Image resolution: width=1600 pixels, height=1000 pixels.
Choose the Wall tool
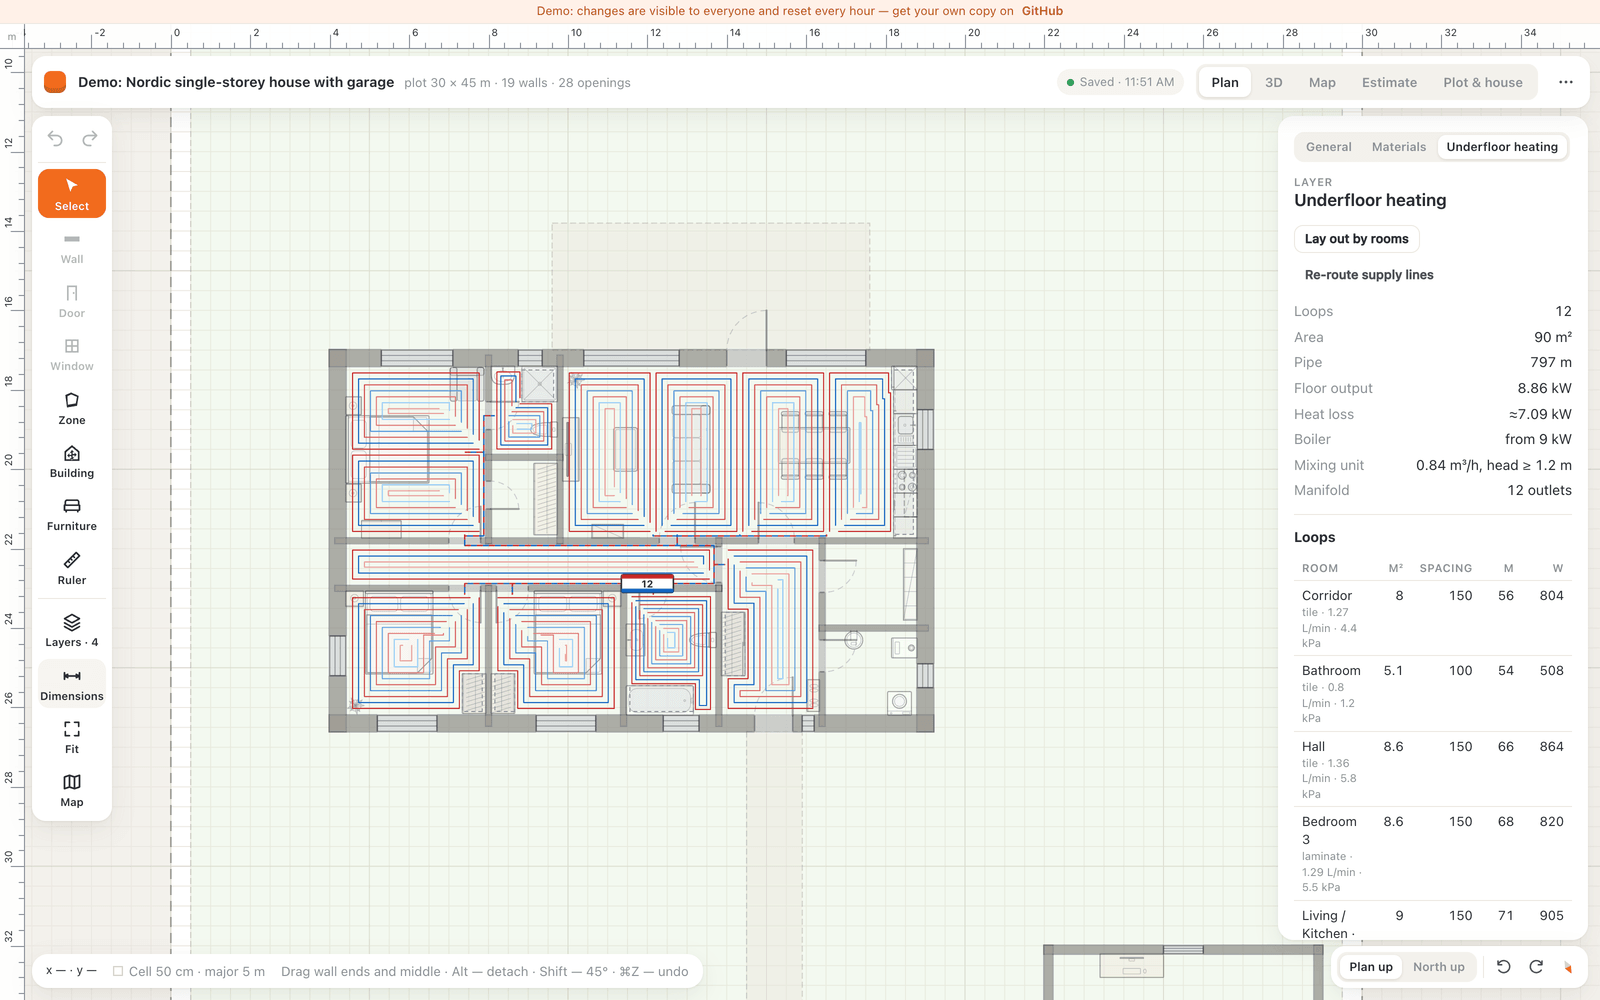(72, 247)
